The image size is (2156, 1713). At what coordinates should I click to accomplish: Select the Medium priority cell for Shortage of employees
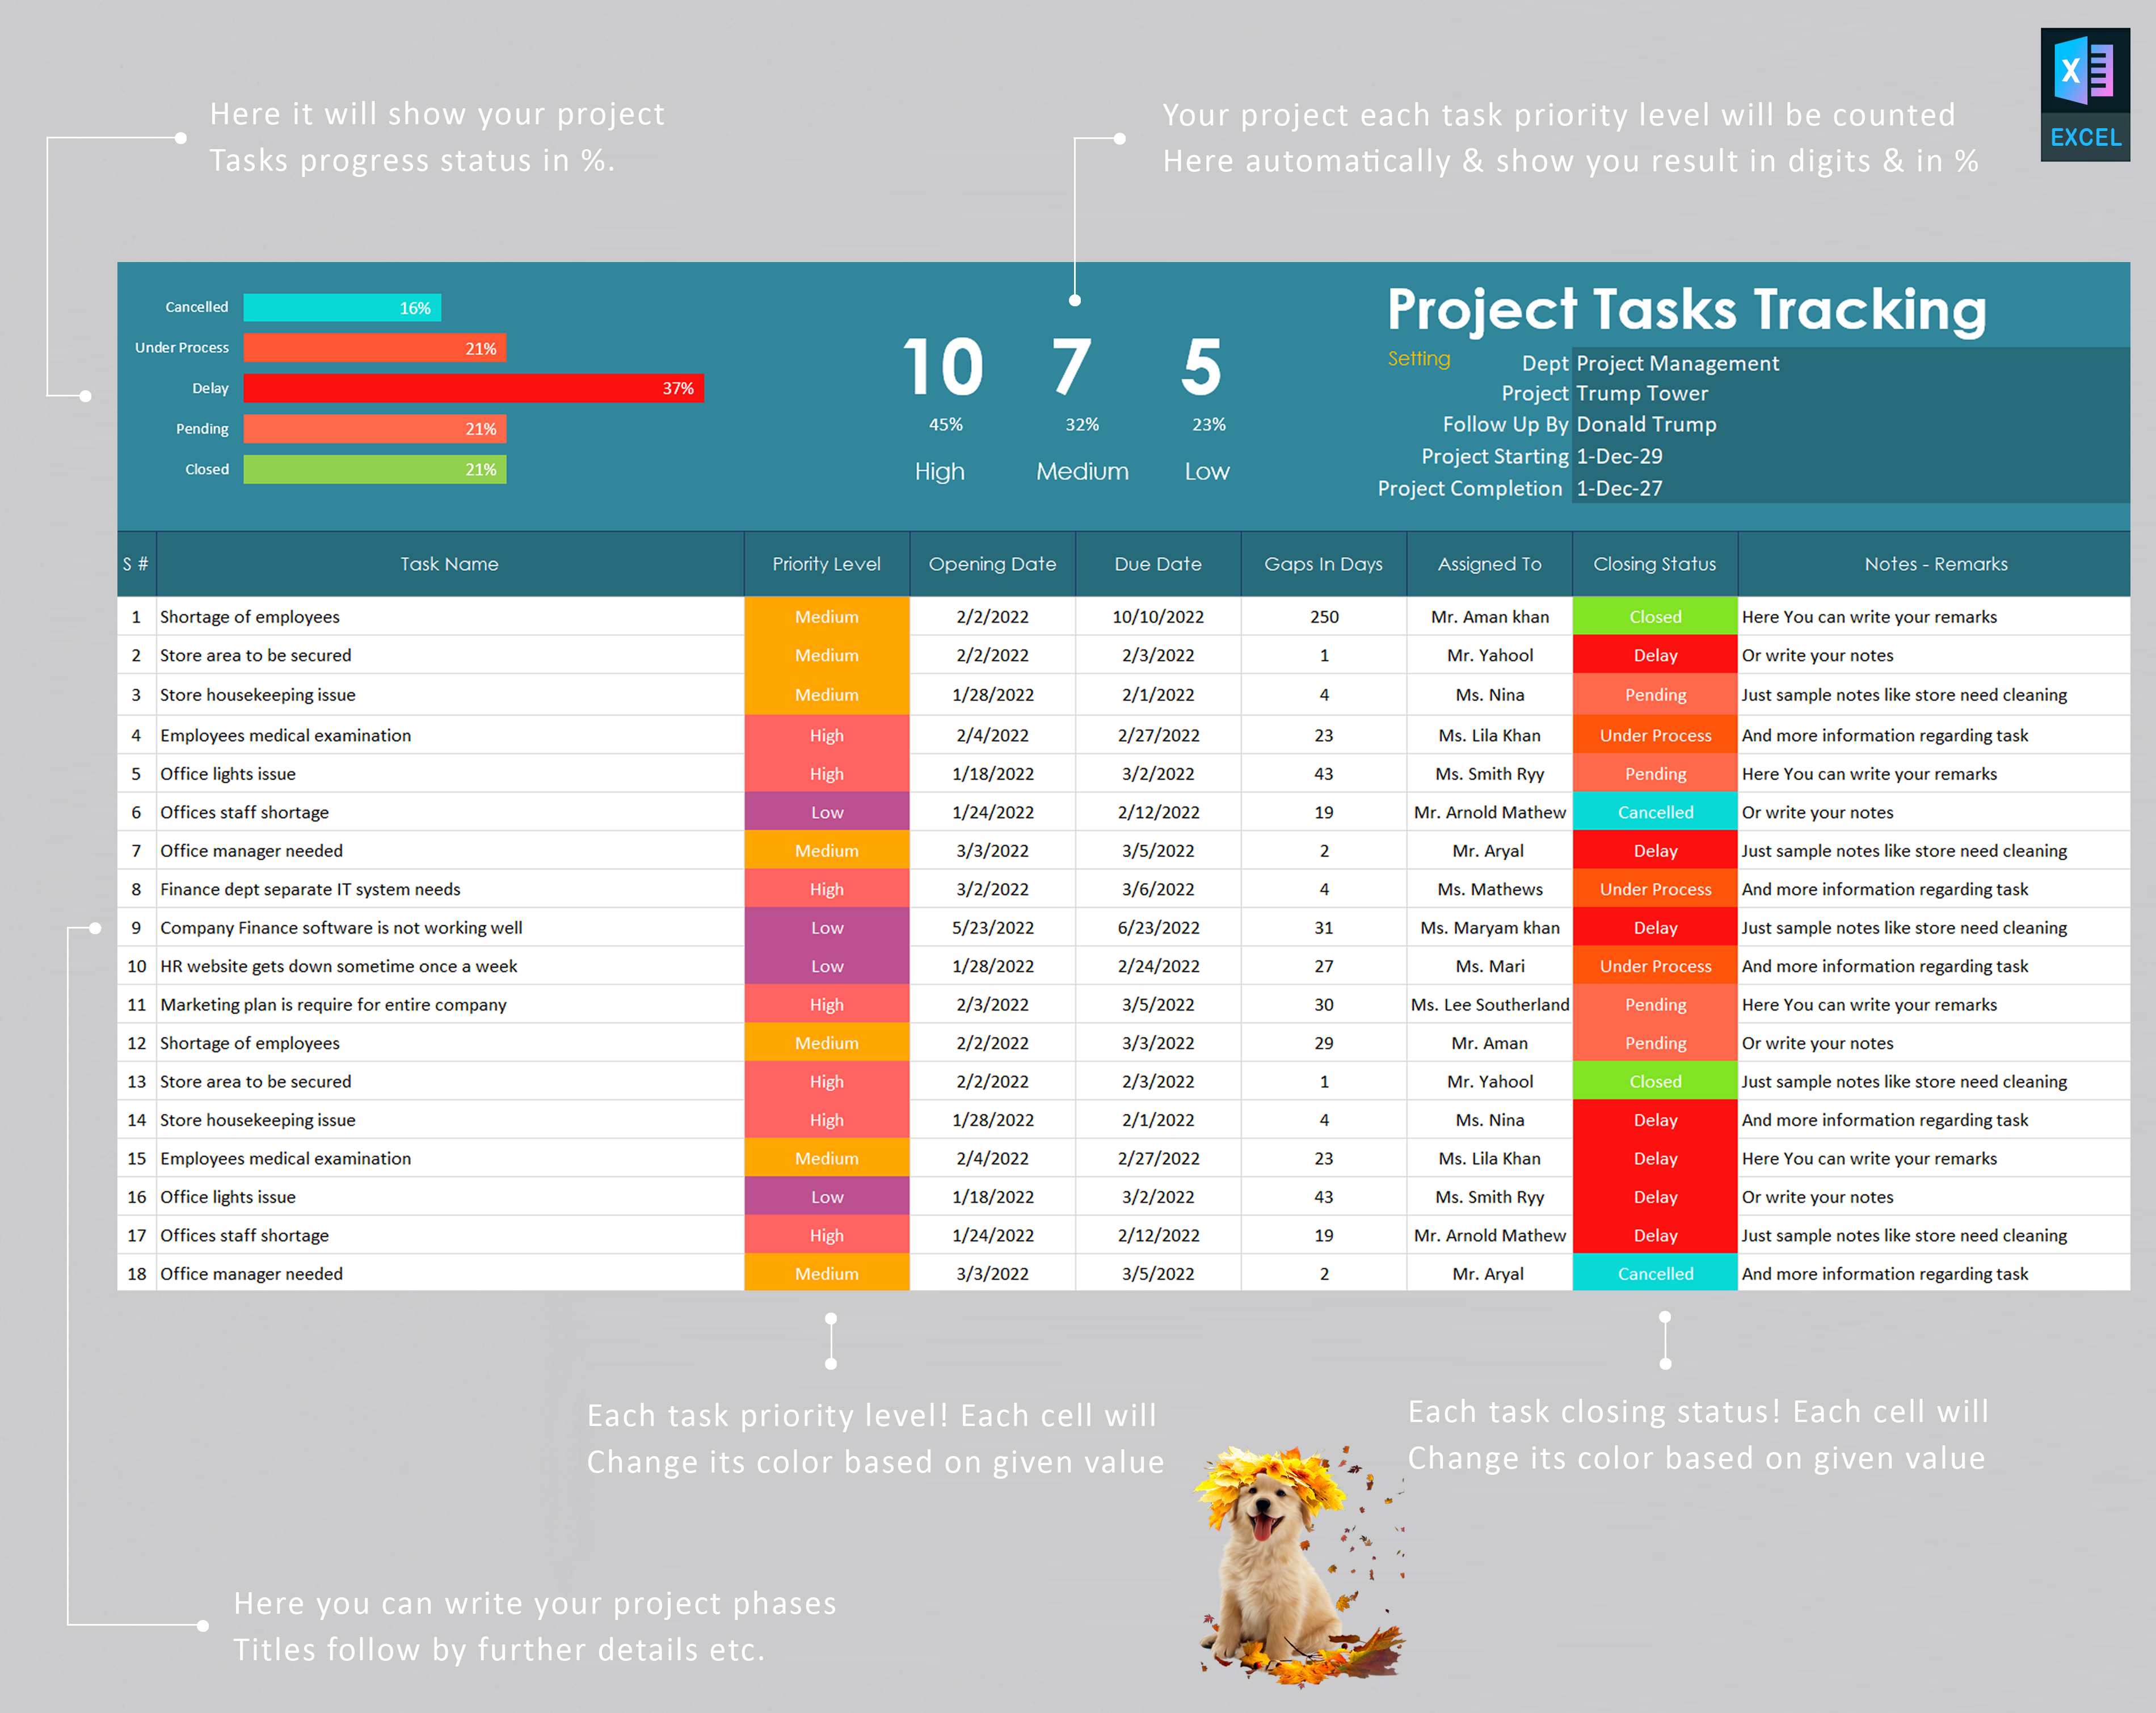826,616
